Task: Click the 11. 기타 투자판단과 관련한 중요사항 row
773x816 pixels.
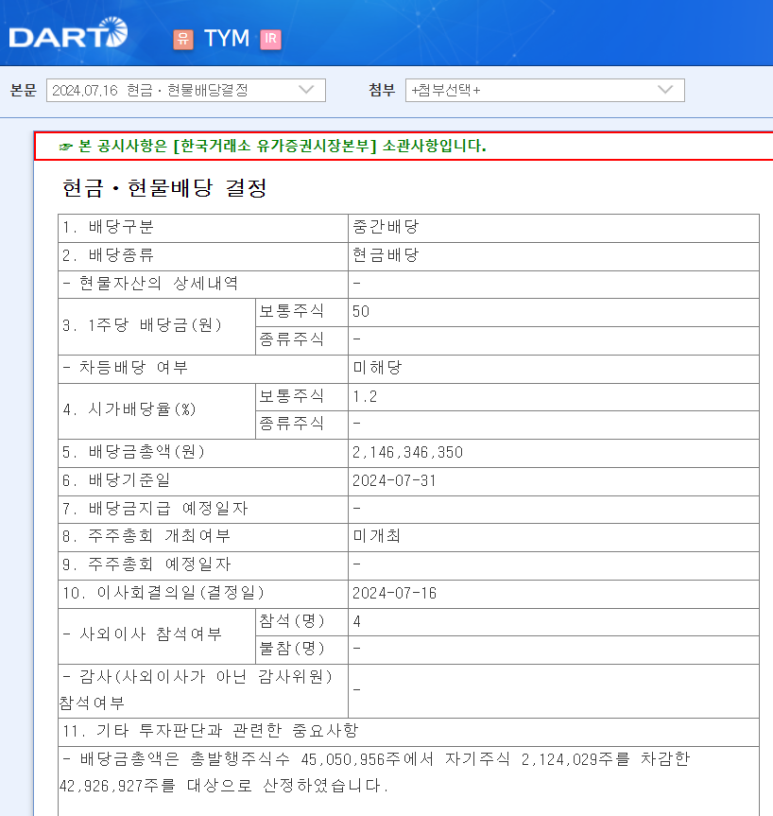Action: pyautogui.click(x=409, y=732)
